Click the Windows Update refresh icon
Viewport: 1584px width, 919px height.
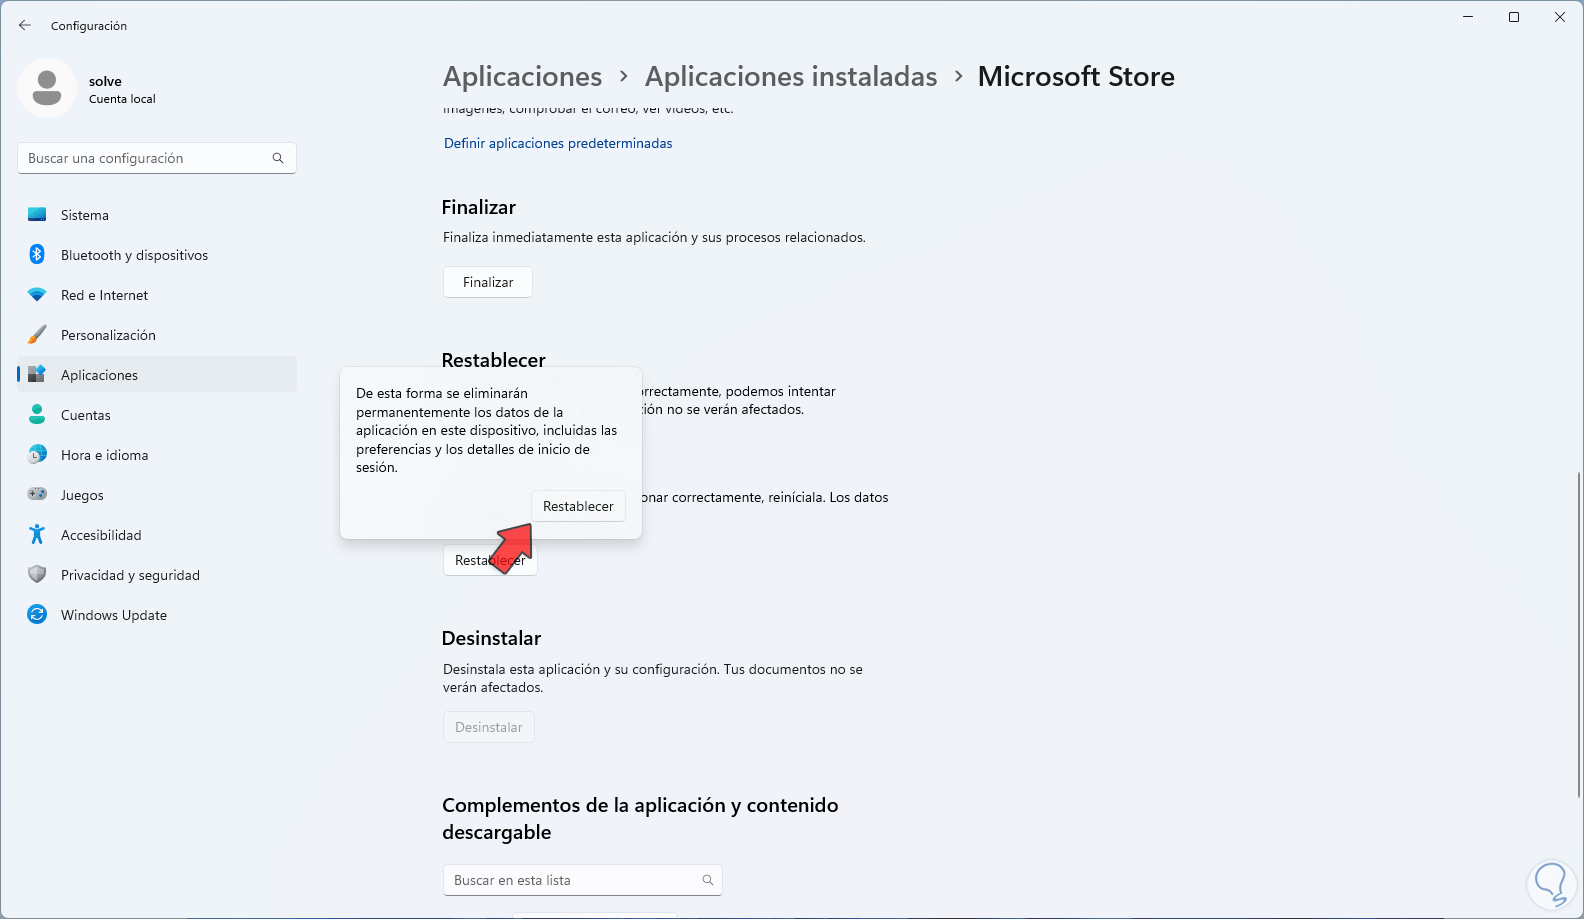coord(37,615)
